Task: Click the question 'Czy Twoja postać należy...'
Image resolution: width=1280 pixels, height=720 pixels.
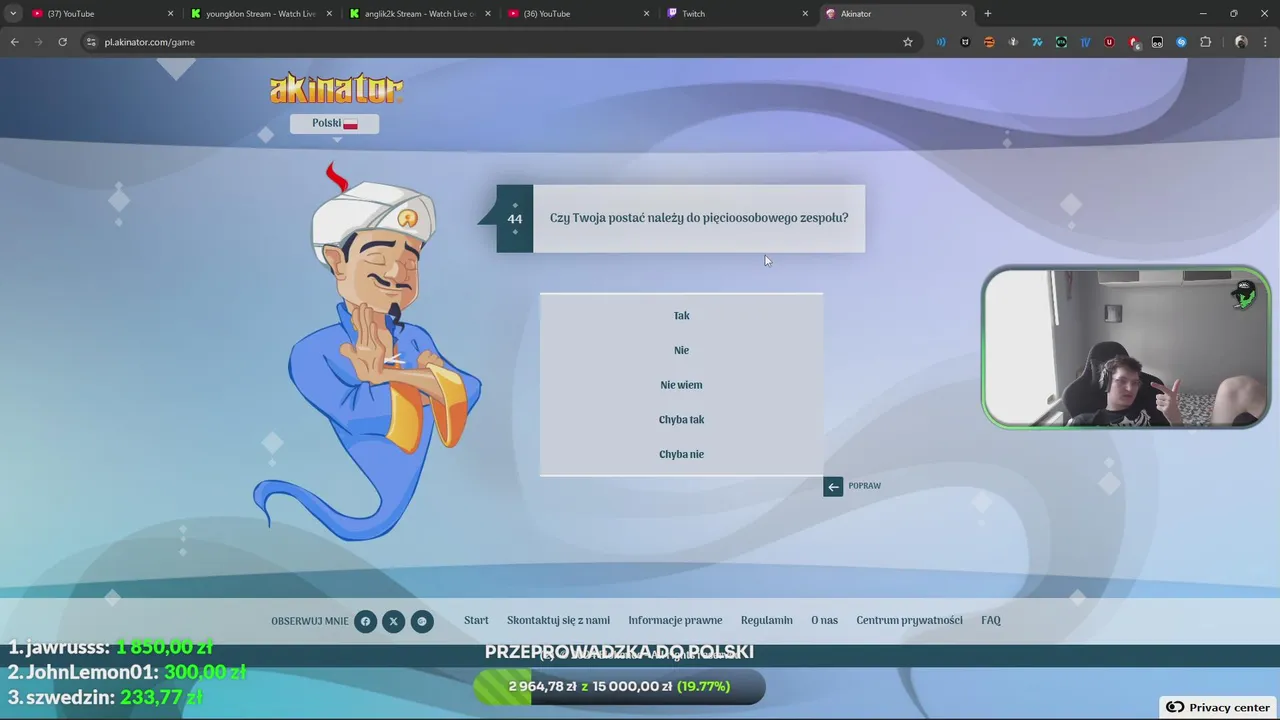Action: [699, 218]
